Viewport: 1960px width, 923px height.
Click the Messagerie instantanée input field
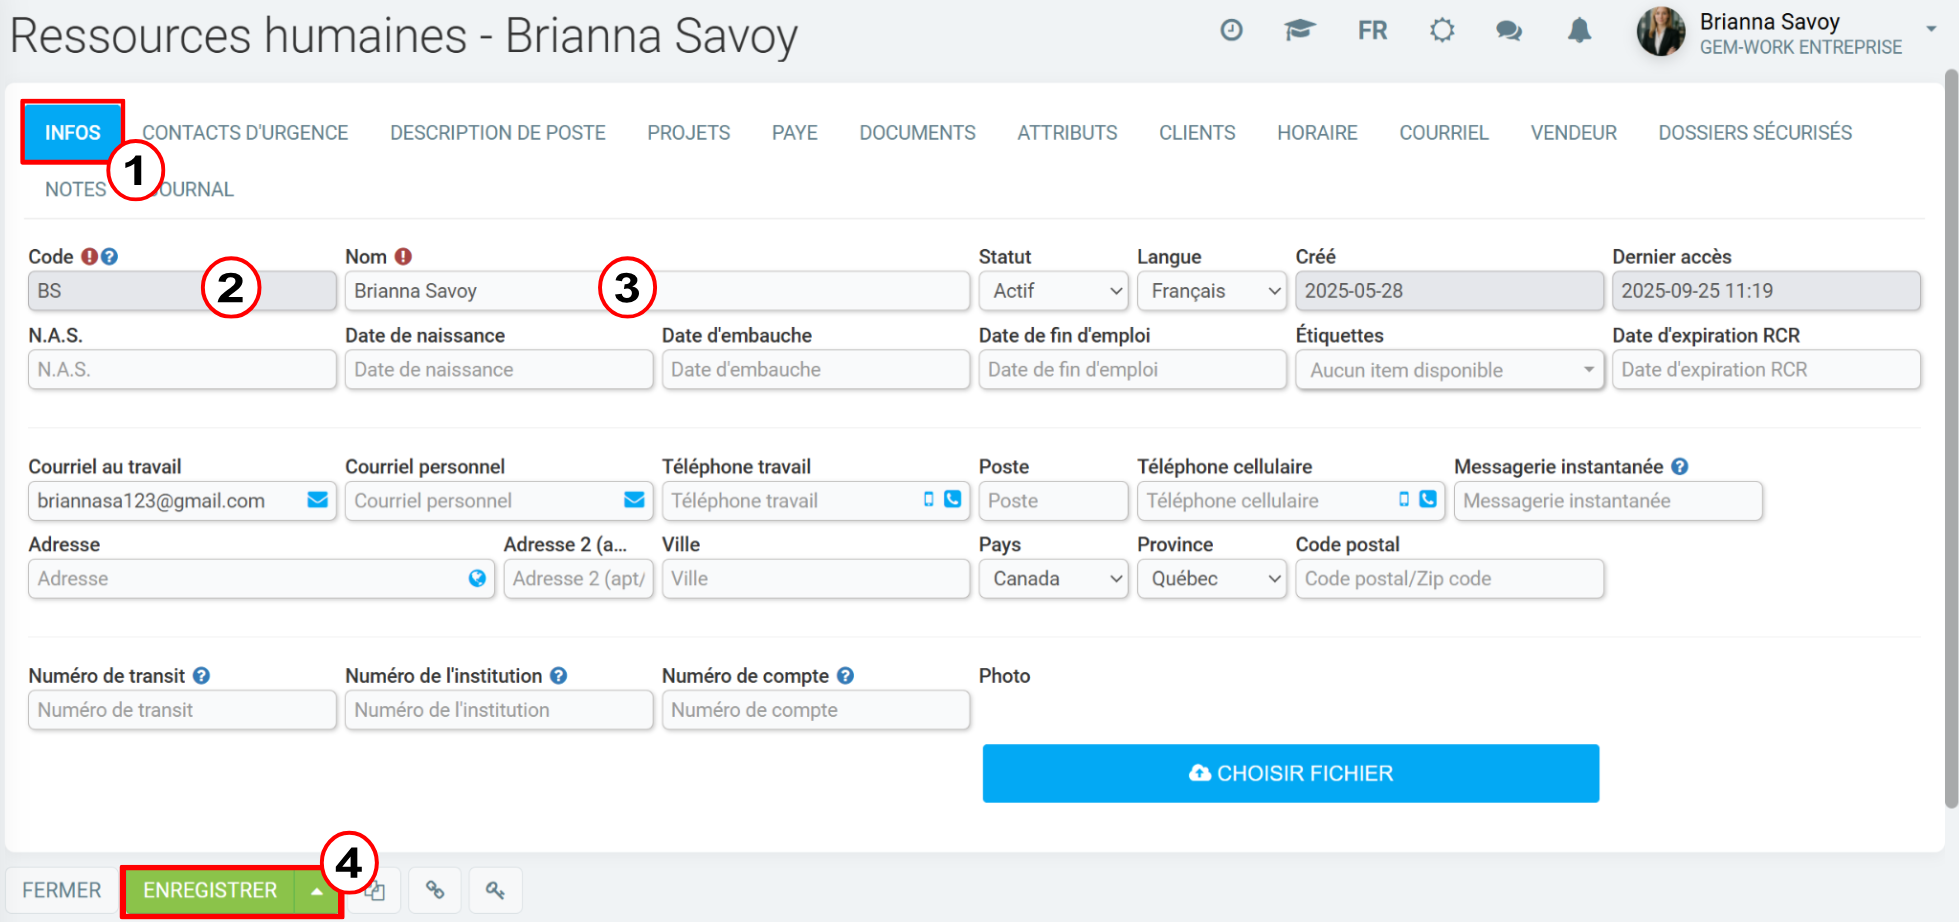1608,501
